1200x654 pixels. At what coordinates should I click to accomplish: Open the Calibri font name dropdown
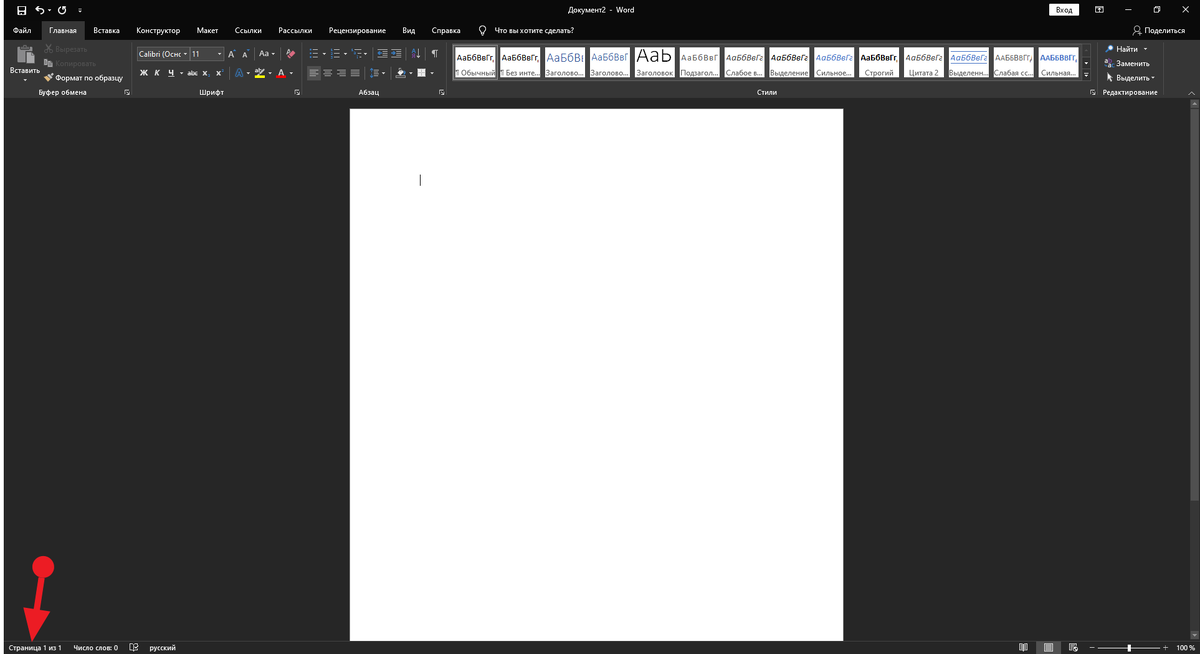[186, 54]
